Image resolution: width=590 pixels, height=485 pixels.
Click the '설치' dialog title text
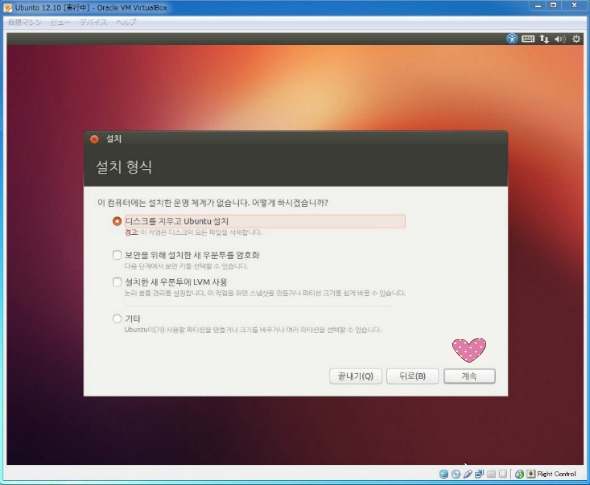tap(114, 139)
